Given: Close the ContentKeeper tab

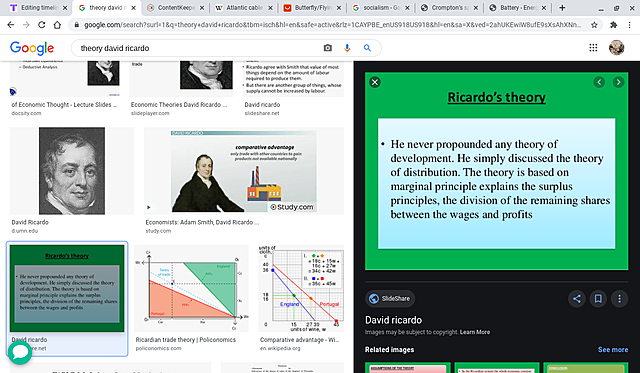Looking at the screenshot, I should 202,8.
